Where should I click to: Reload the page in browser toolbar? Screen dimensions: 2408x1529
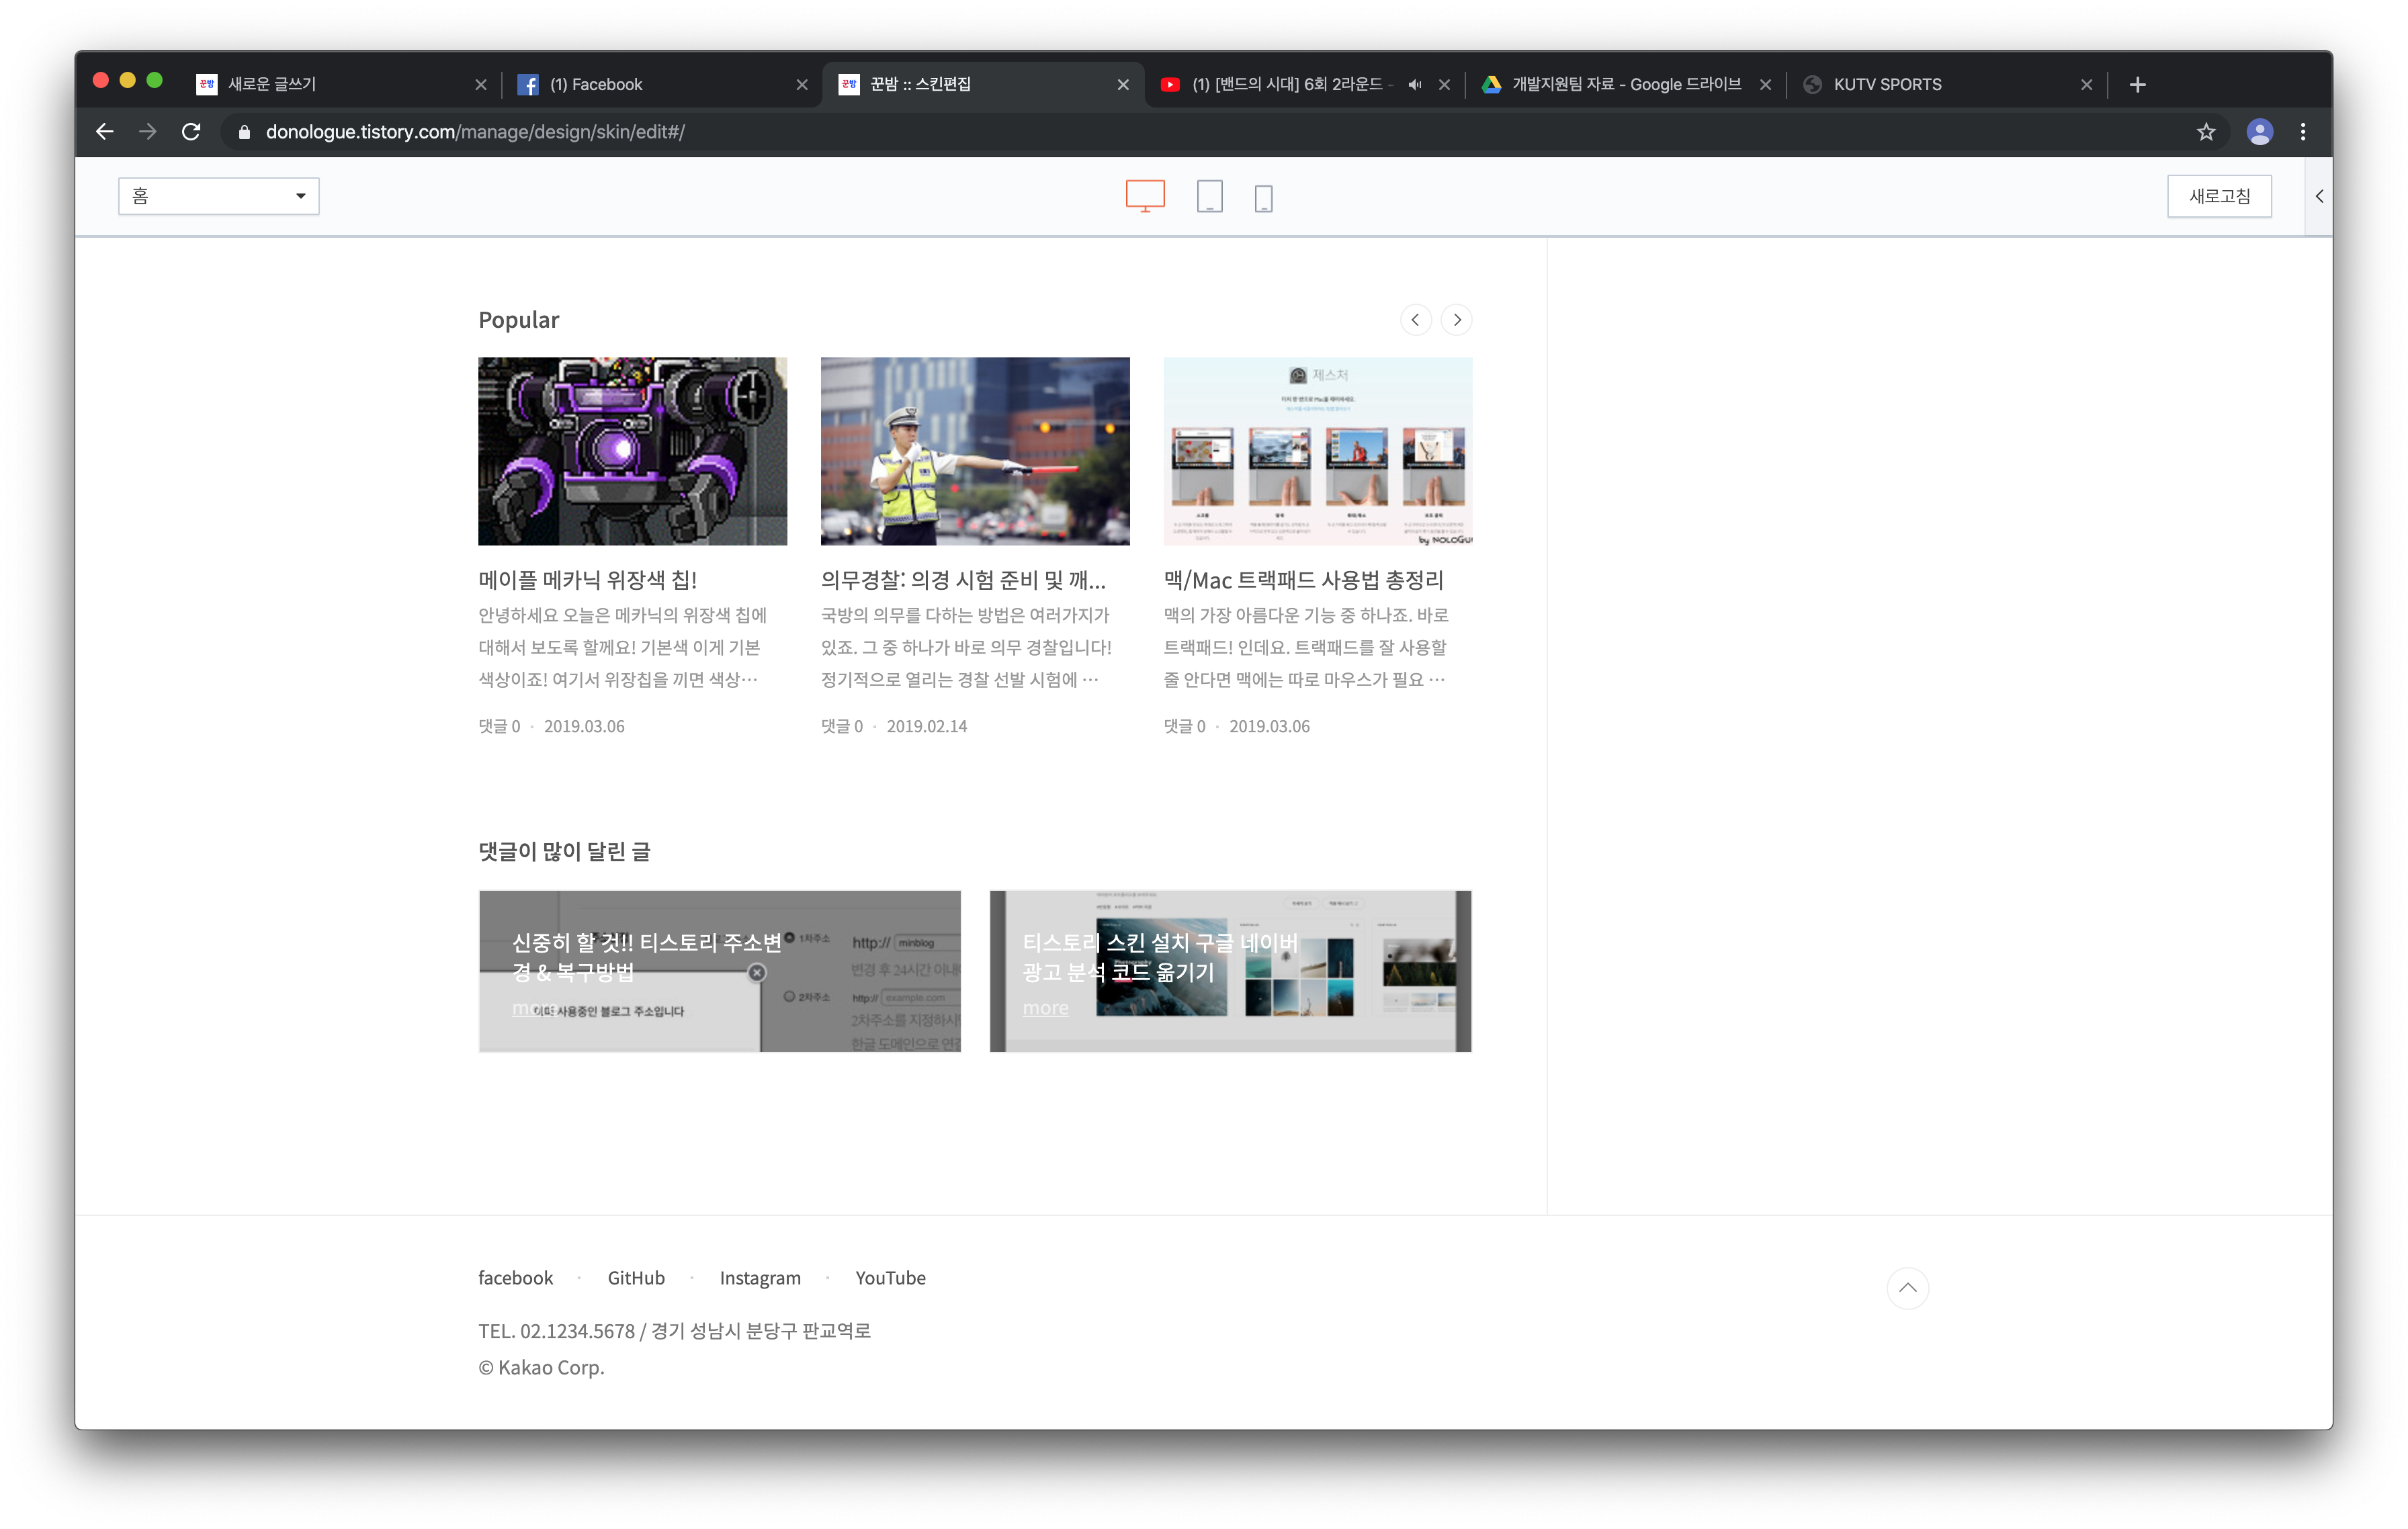191,132
